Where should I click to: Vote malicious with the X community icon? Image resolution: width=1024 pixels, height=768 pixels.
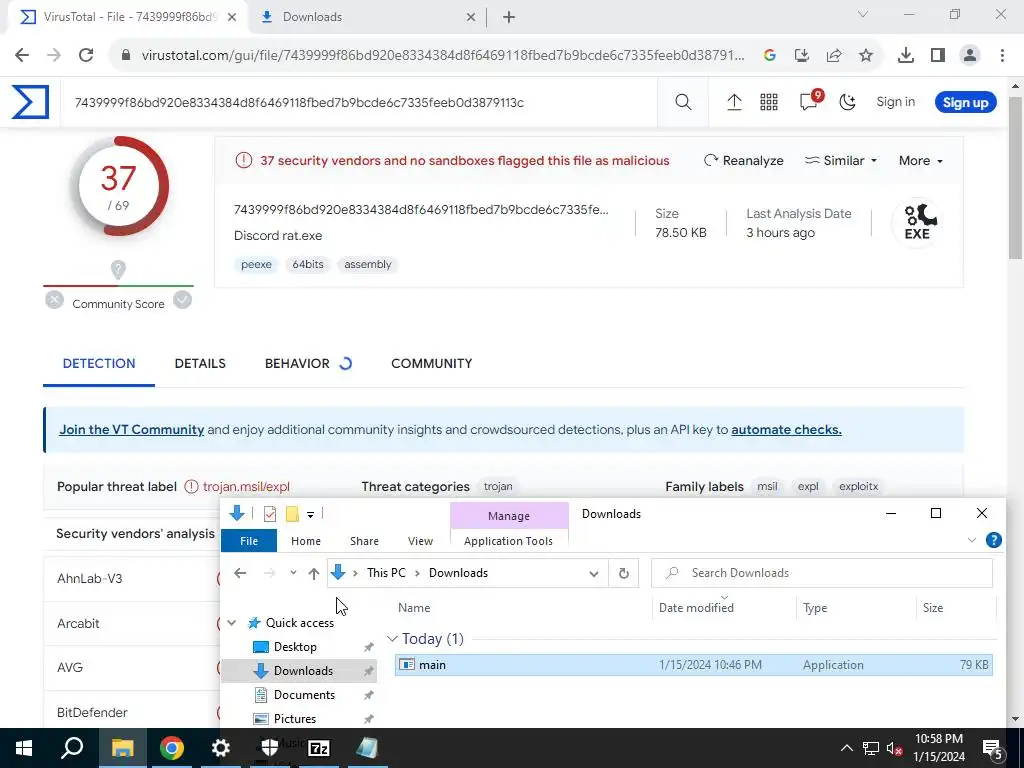(x=54, y=300)
